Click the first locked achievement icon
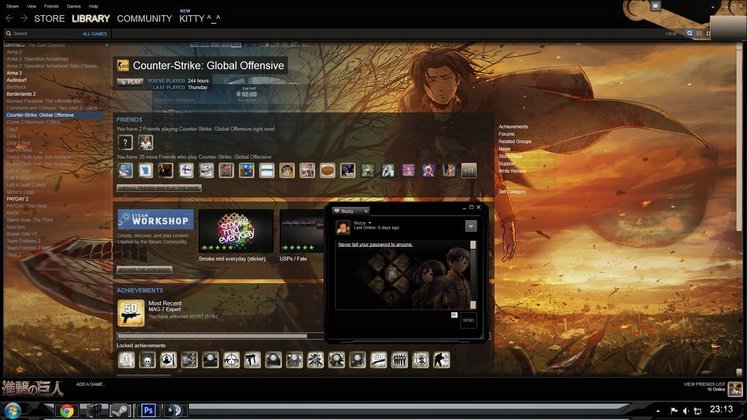The image size is (747, 420). 126,360
